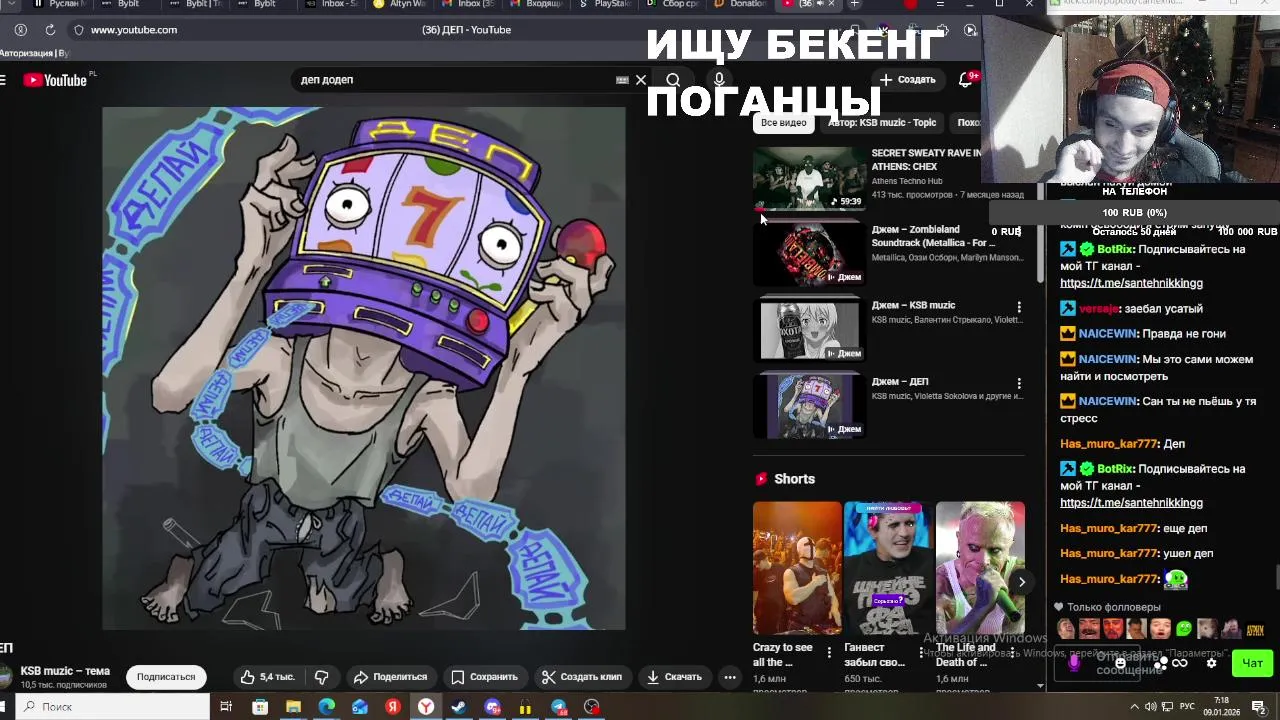Send message with green Чат button
The height and width of the screenshot is (720, 1280).
click(x=1252, y=663)
